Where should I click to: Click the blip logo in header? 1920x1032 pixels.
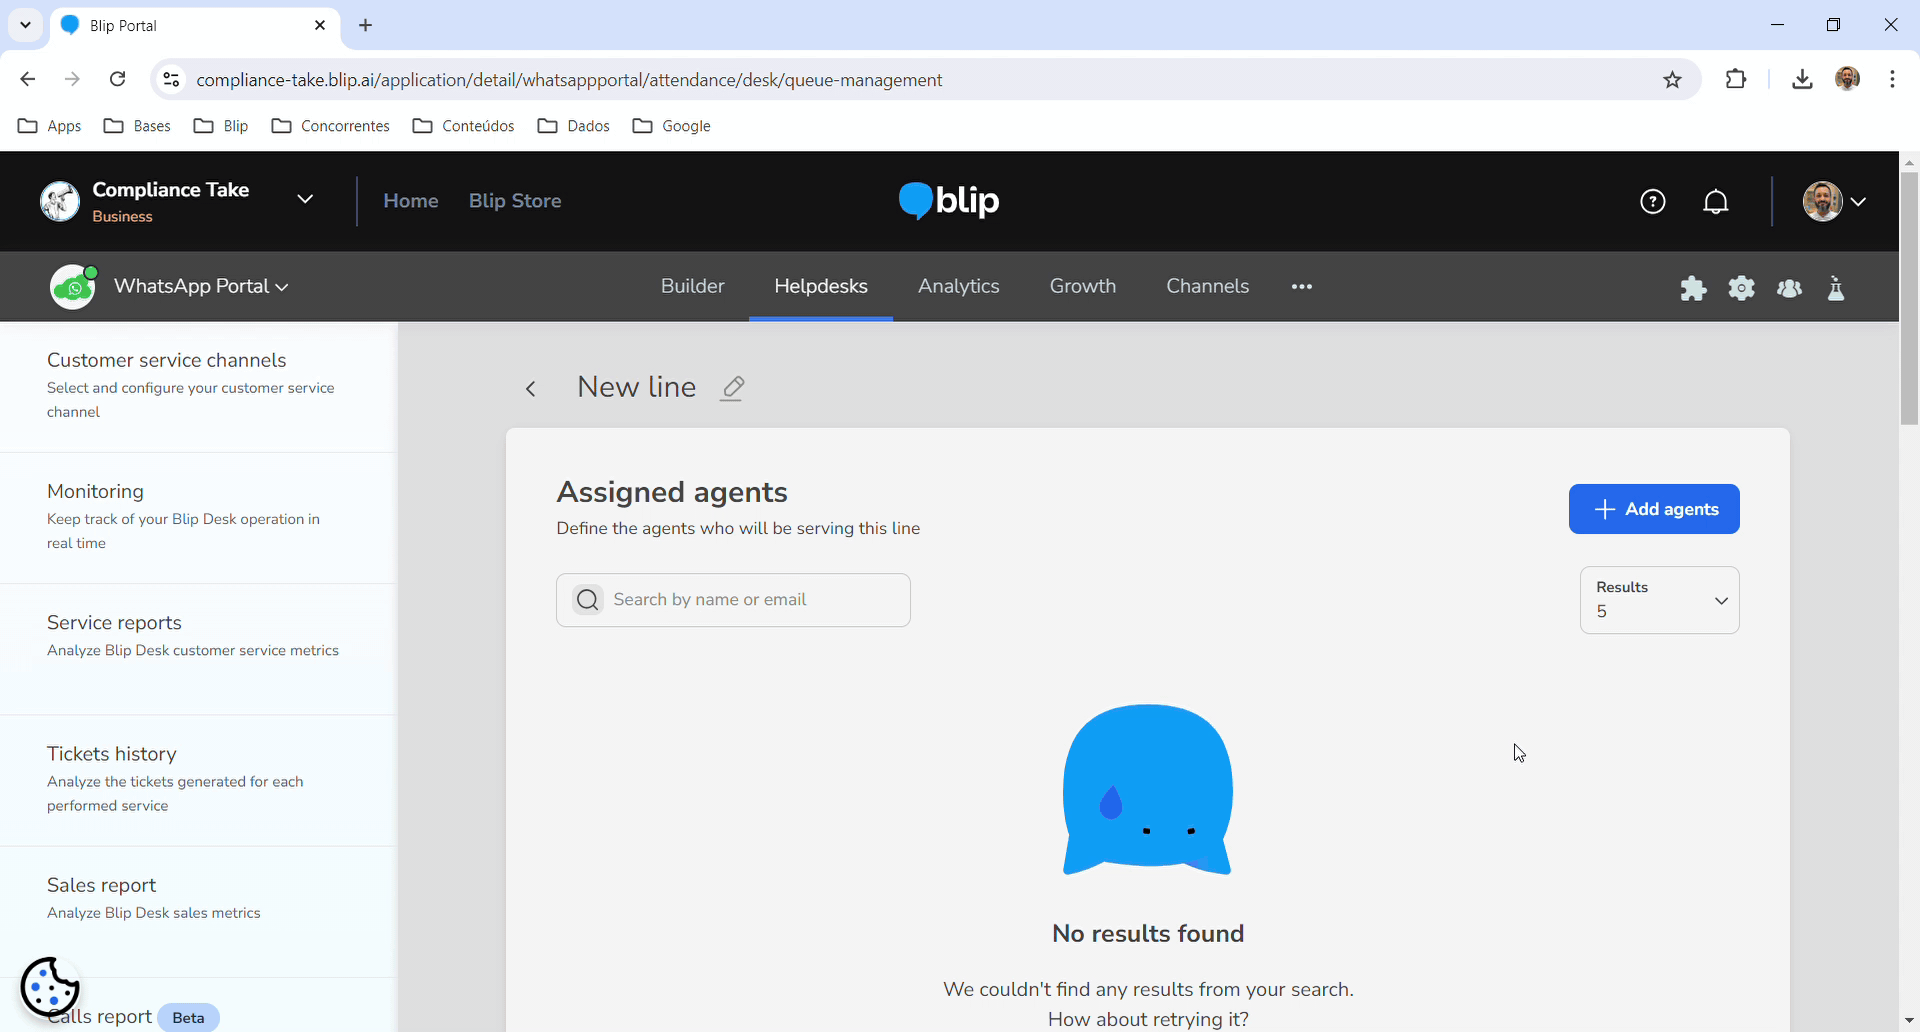pos(949,201)
